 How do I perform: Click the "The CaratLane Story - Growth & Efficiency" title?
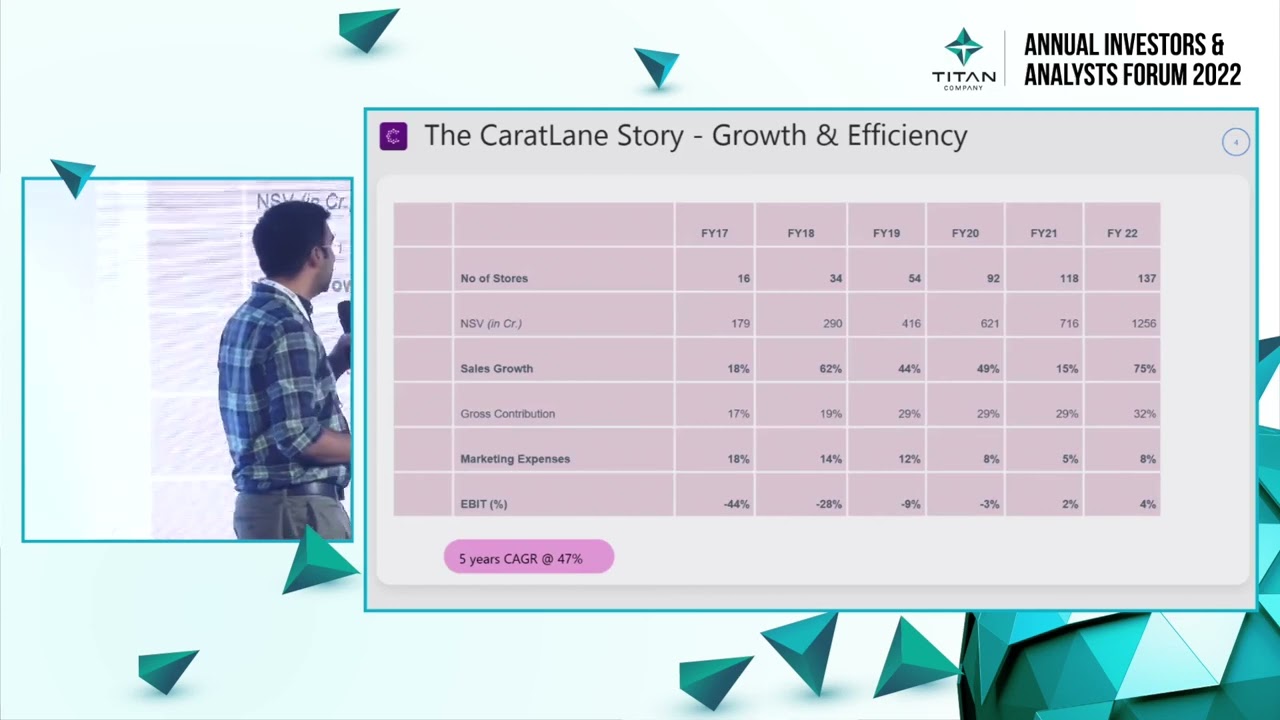click(x=696, y=136)
